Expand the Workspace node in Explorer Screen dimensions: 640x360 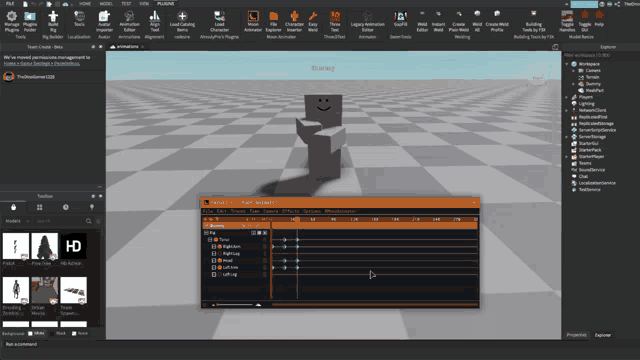[567, 64]
